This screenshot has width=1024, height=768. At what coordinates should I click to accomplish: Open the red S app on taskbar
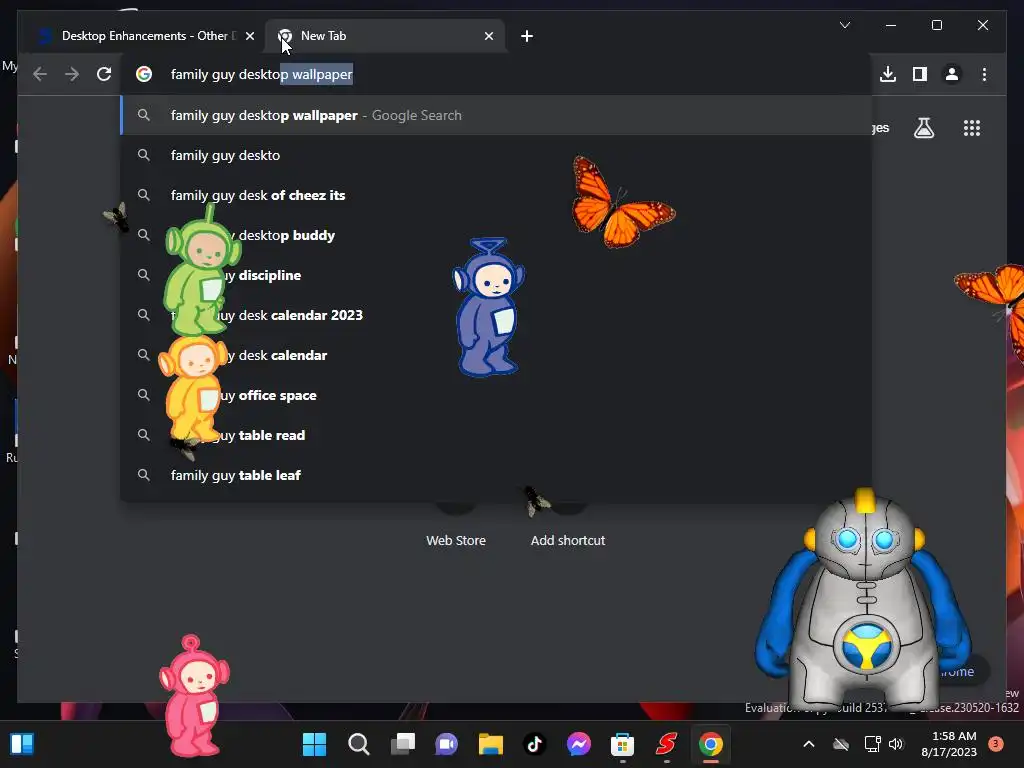[x=667, y=744]
